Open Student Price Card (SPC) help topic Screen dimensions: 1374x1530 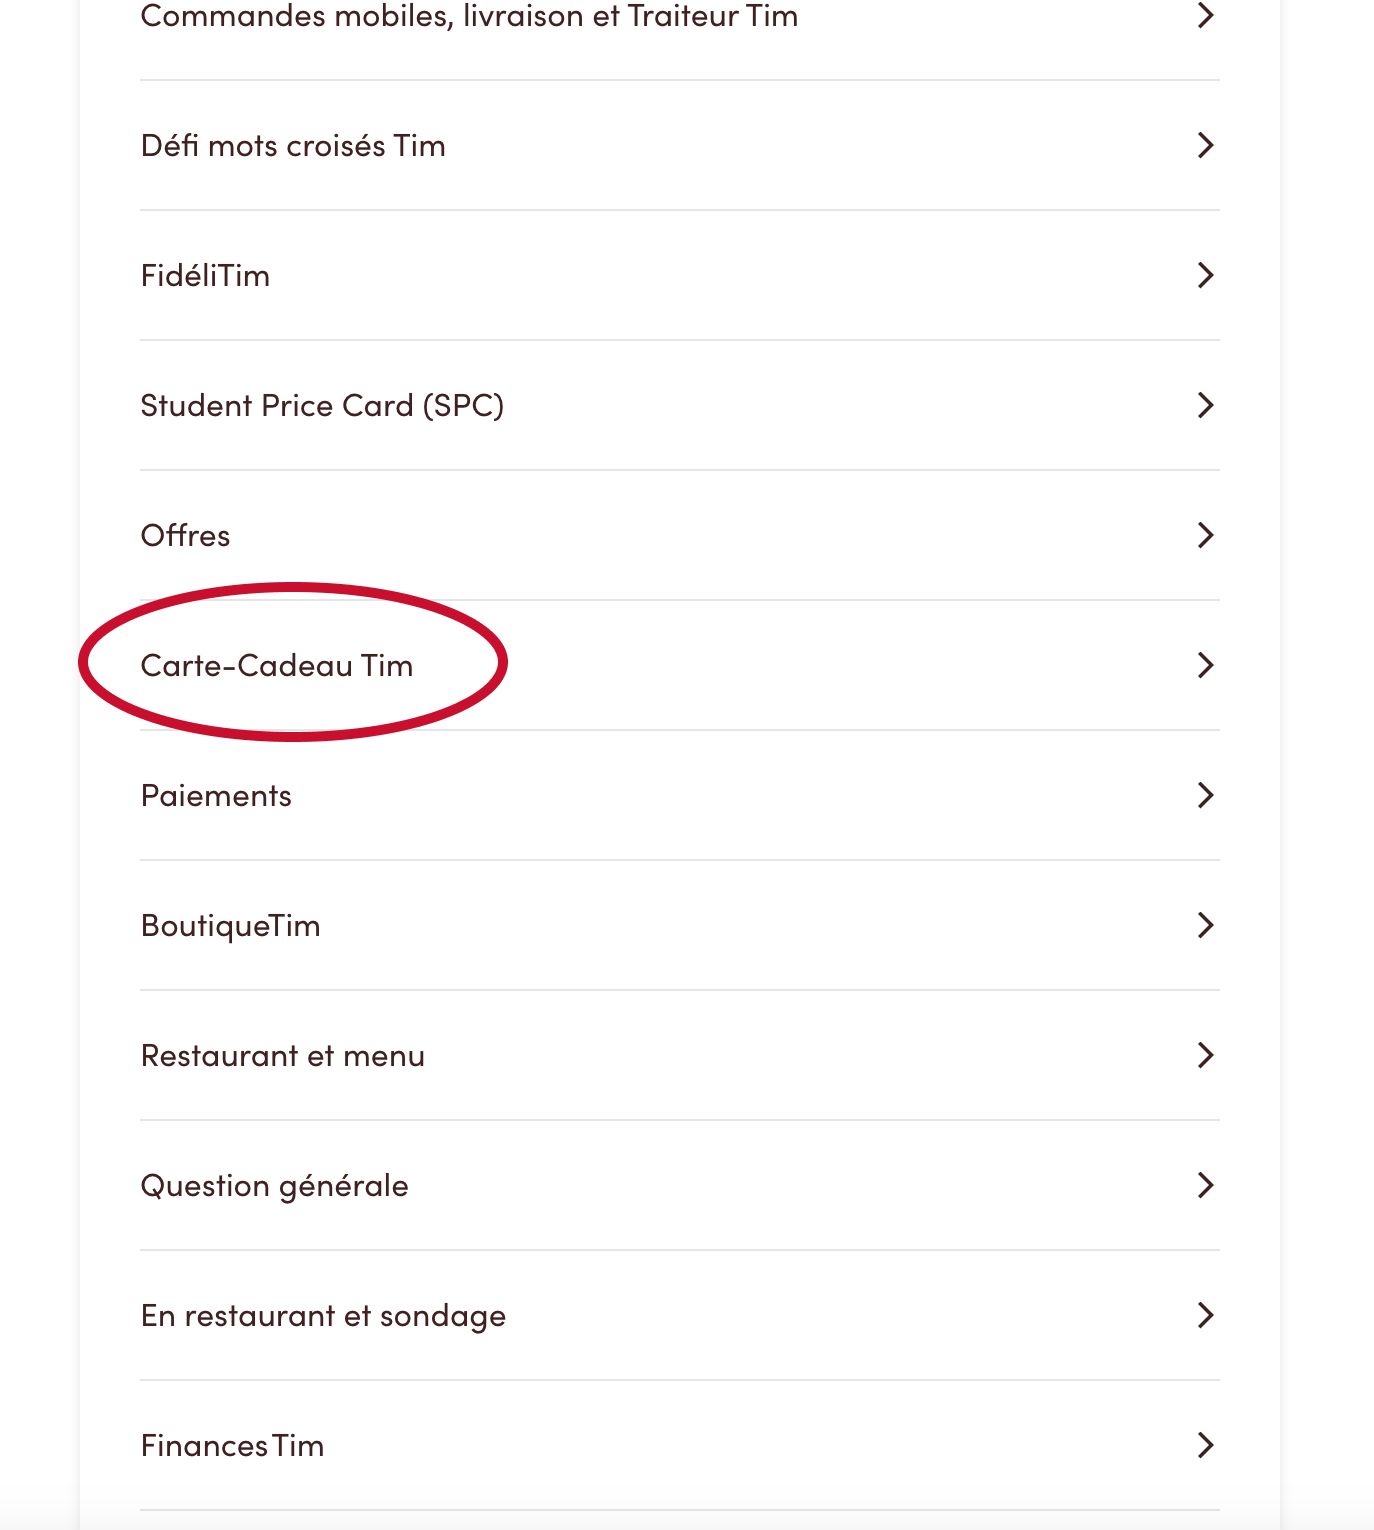coord(322,406)
